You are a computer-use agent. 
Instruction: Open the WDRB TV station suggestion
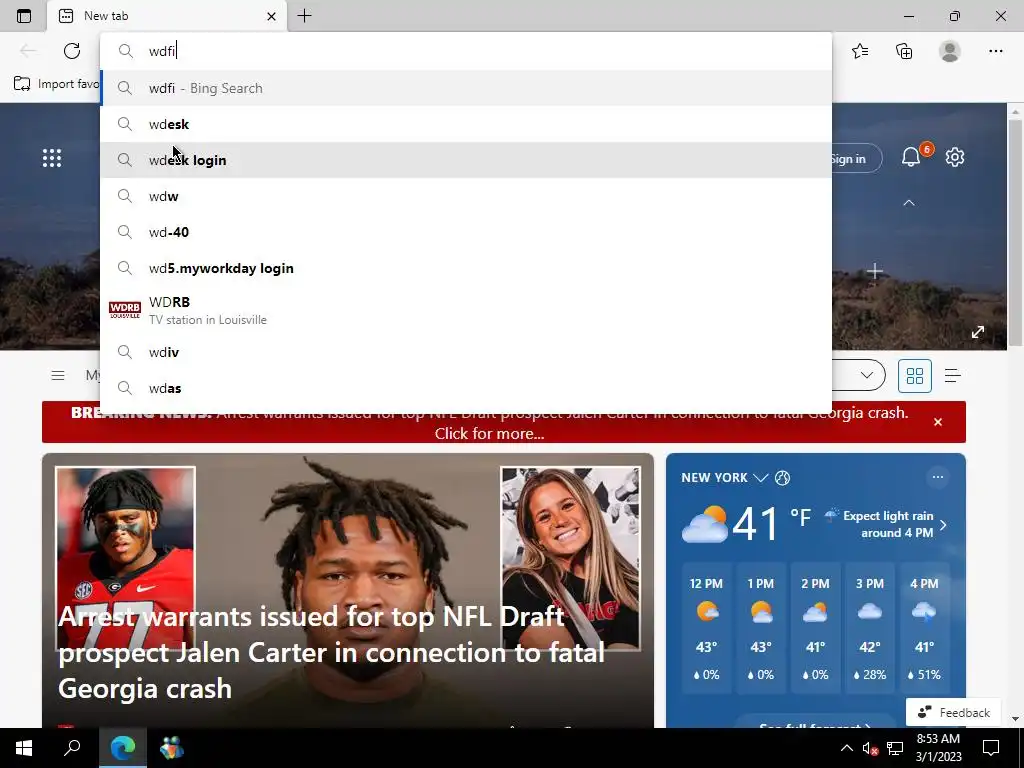coord(466,310)
